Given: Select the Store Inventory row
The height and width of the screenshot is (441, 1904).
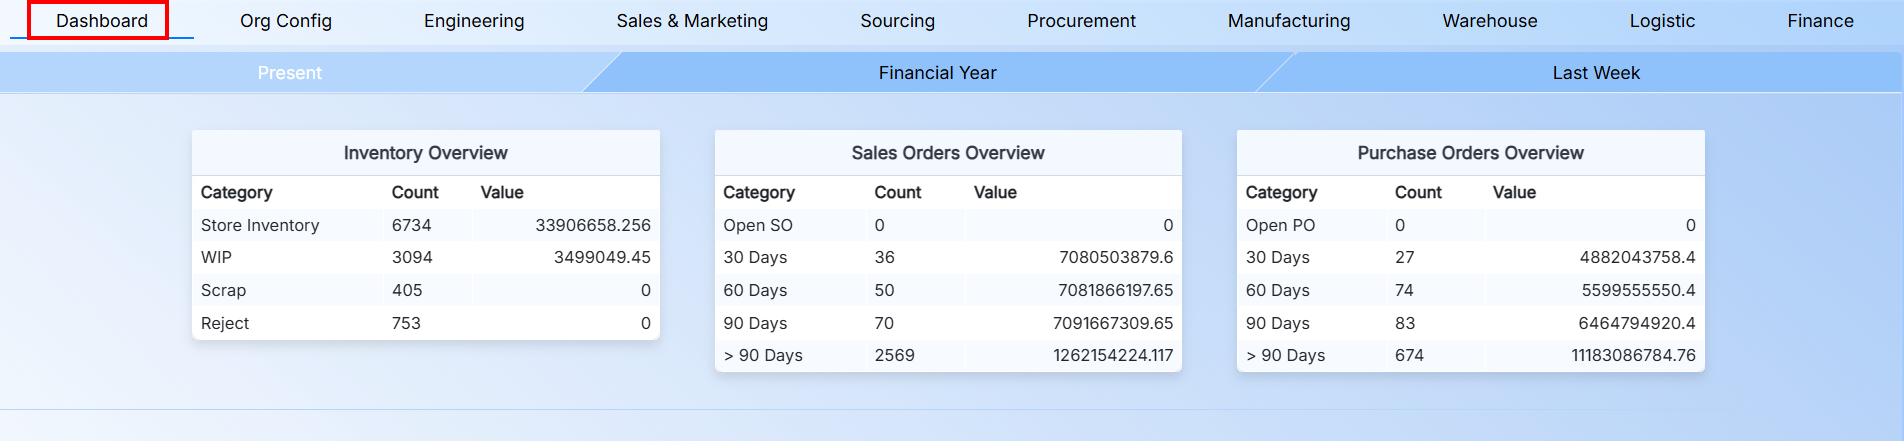Looking at the screenshot, I should (426, 225).
